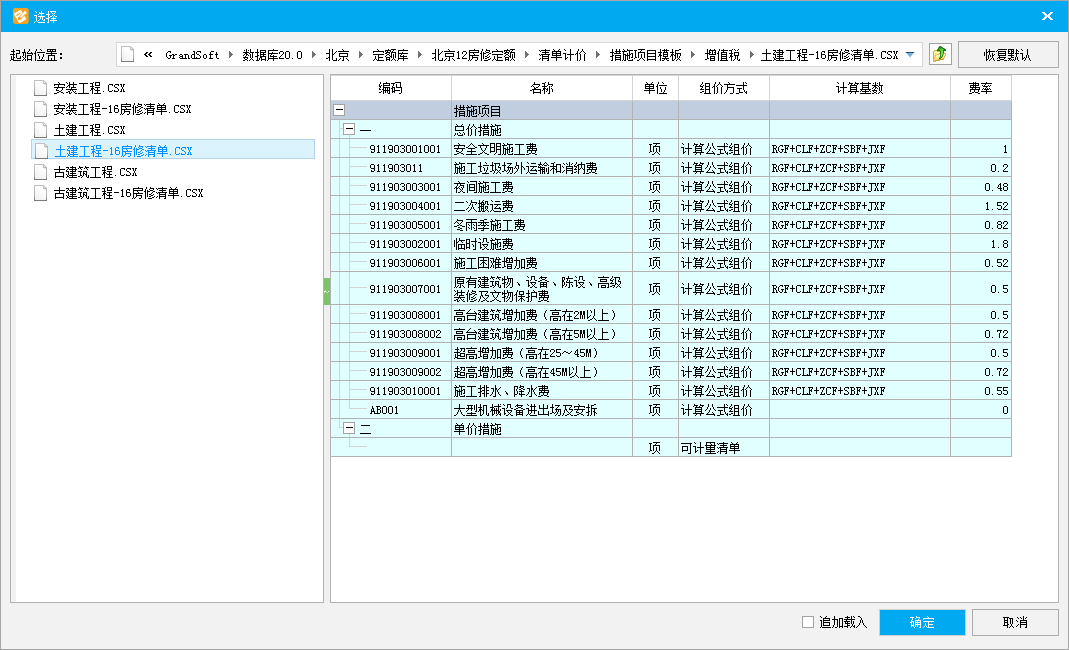Click the file icon of 土建工程.CSX

pos(41,130)
